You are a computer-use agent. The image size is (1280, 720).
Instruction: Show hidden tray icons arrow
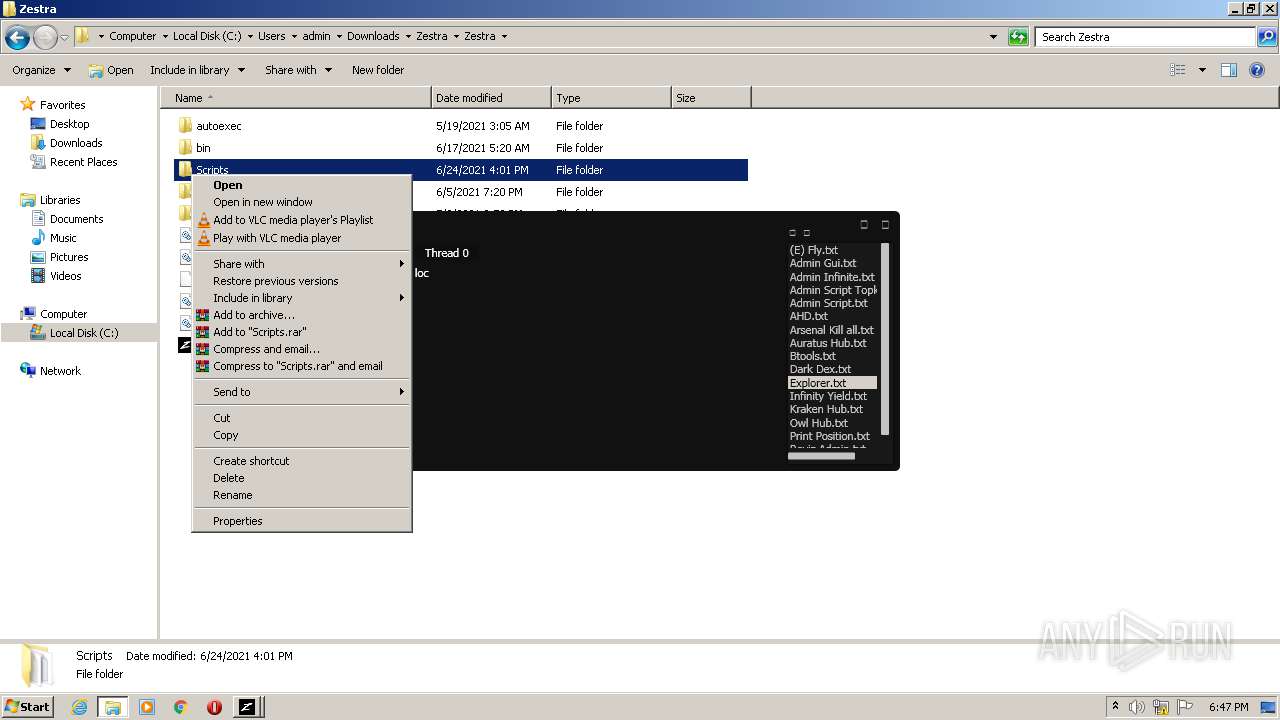(x=1115, y=707)
